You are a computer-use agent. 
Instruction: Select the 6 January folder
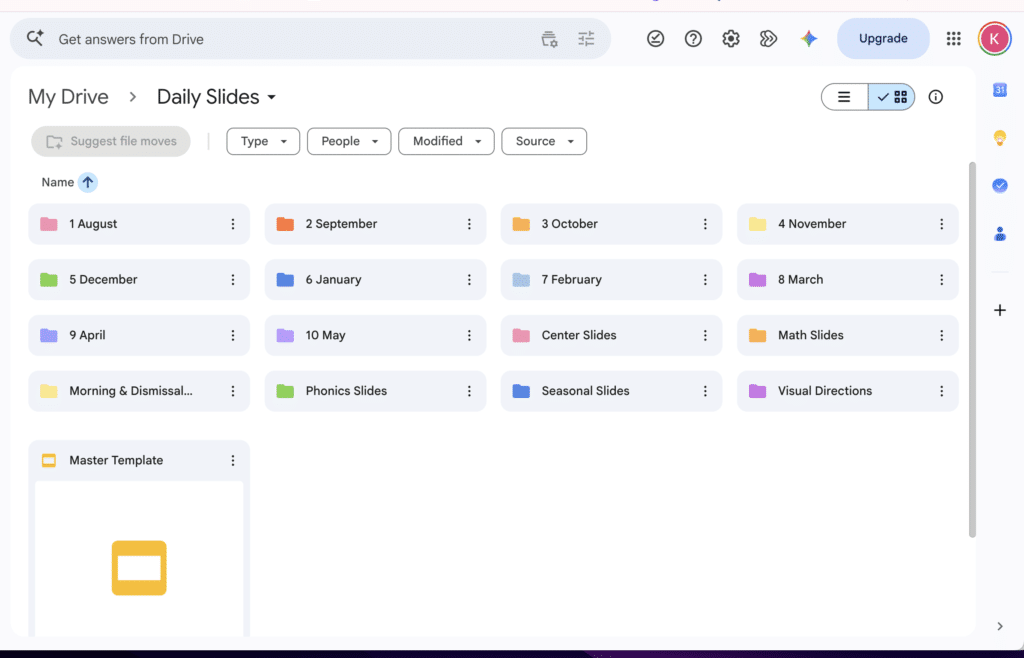[x=376, y=279]
